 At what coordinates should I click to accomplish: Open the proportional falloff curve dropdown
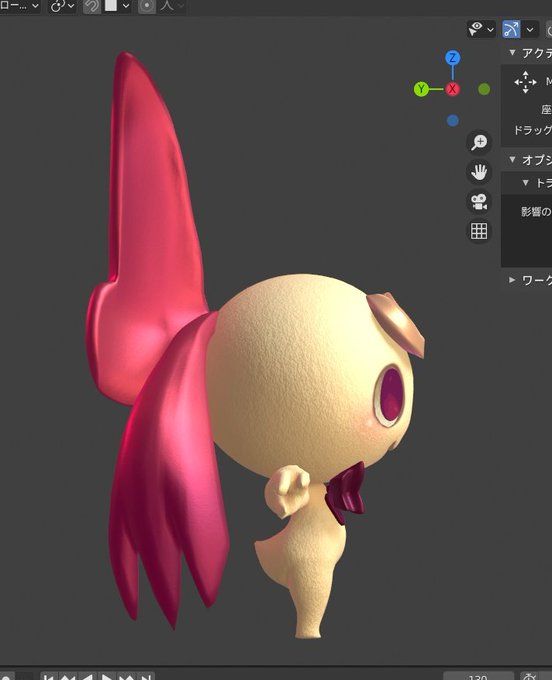pos(172,6)
